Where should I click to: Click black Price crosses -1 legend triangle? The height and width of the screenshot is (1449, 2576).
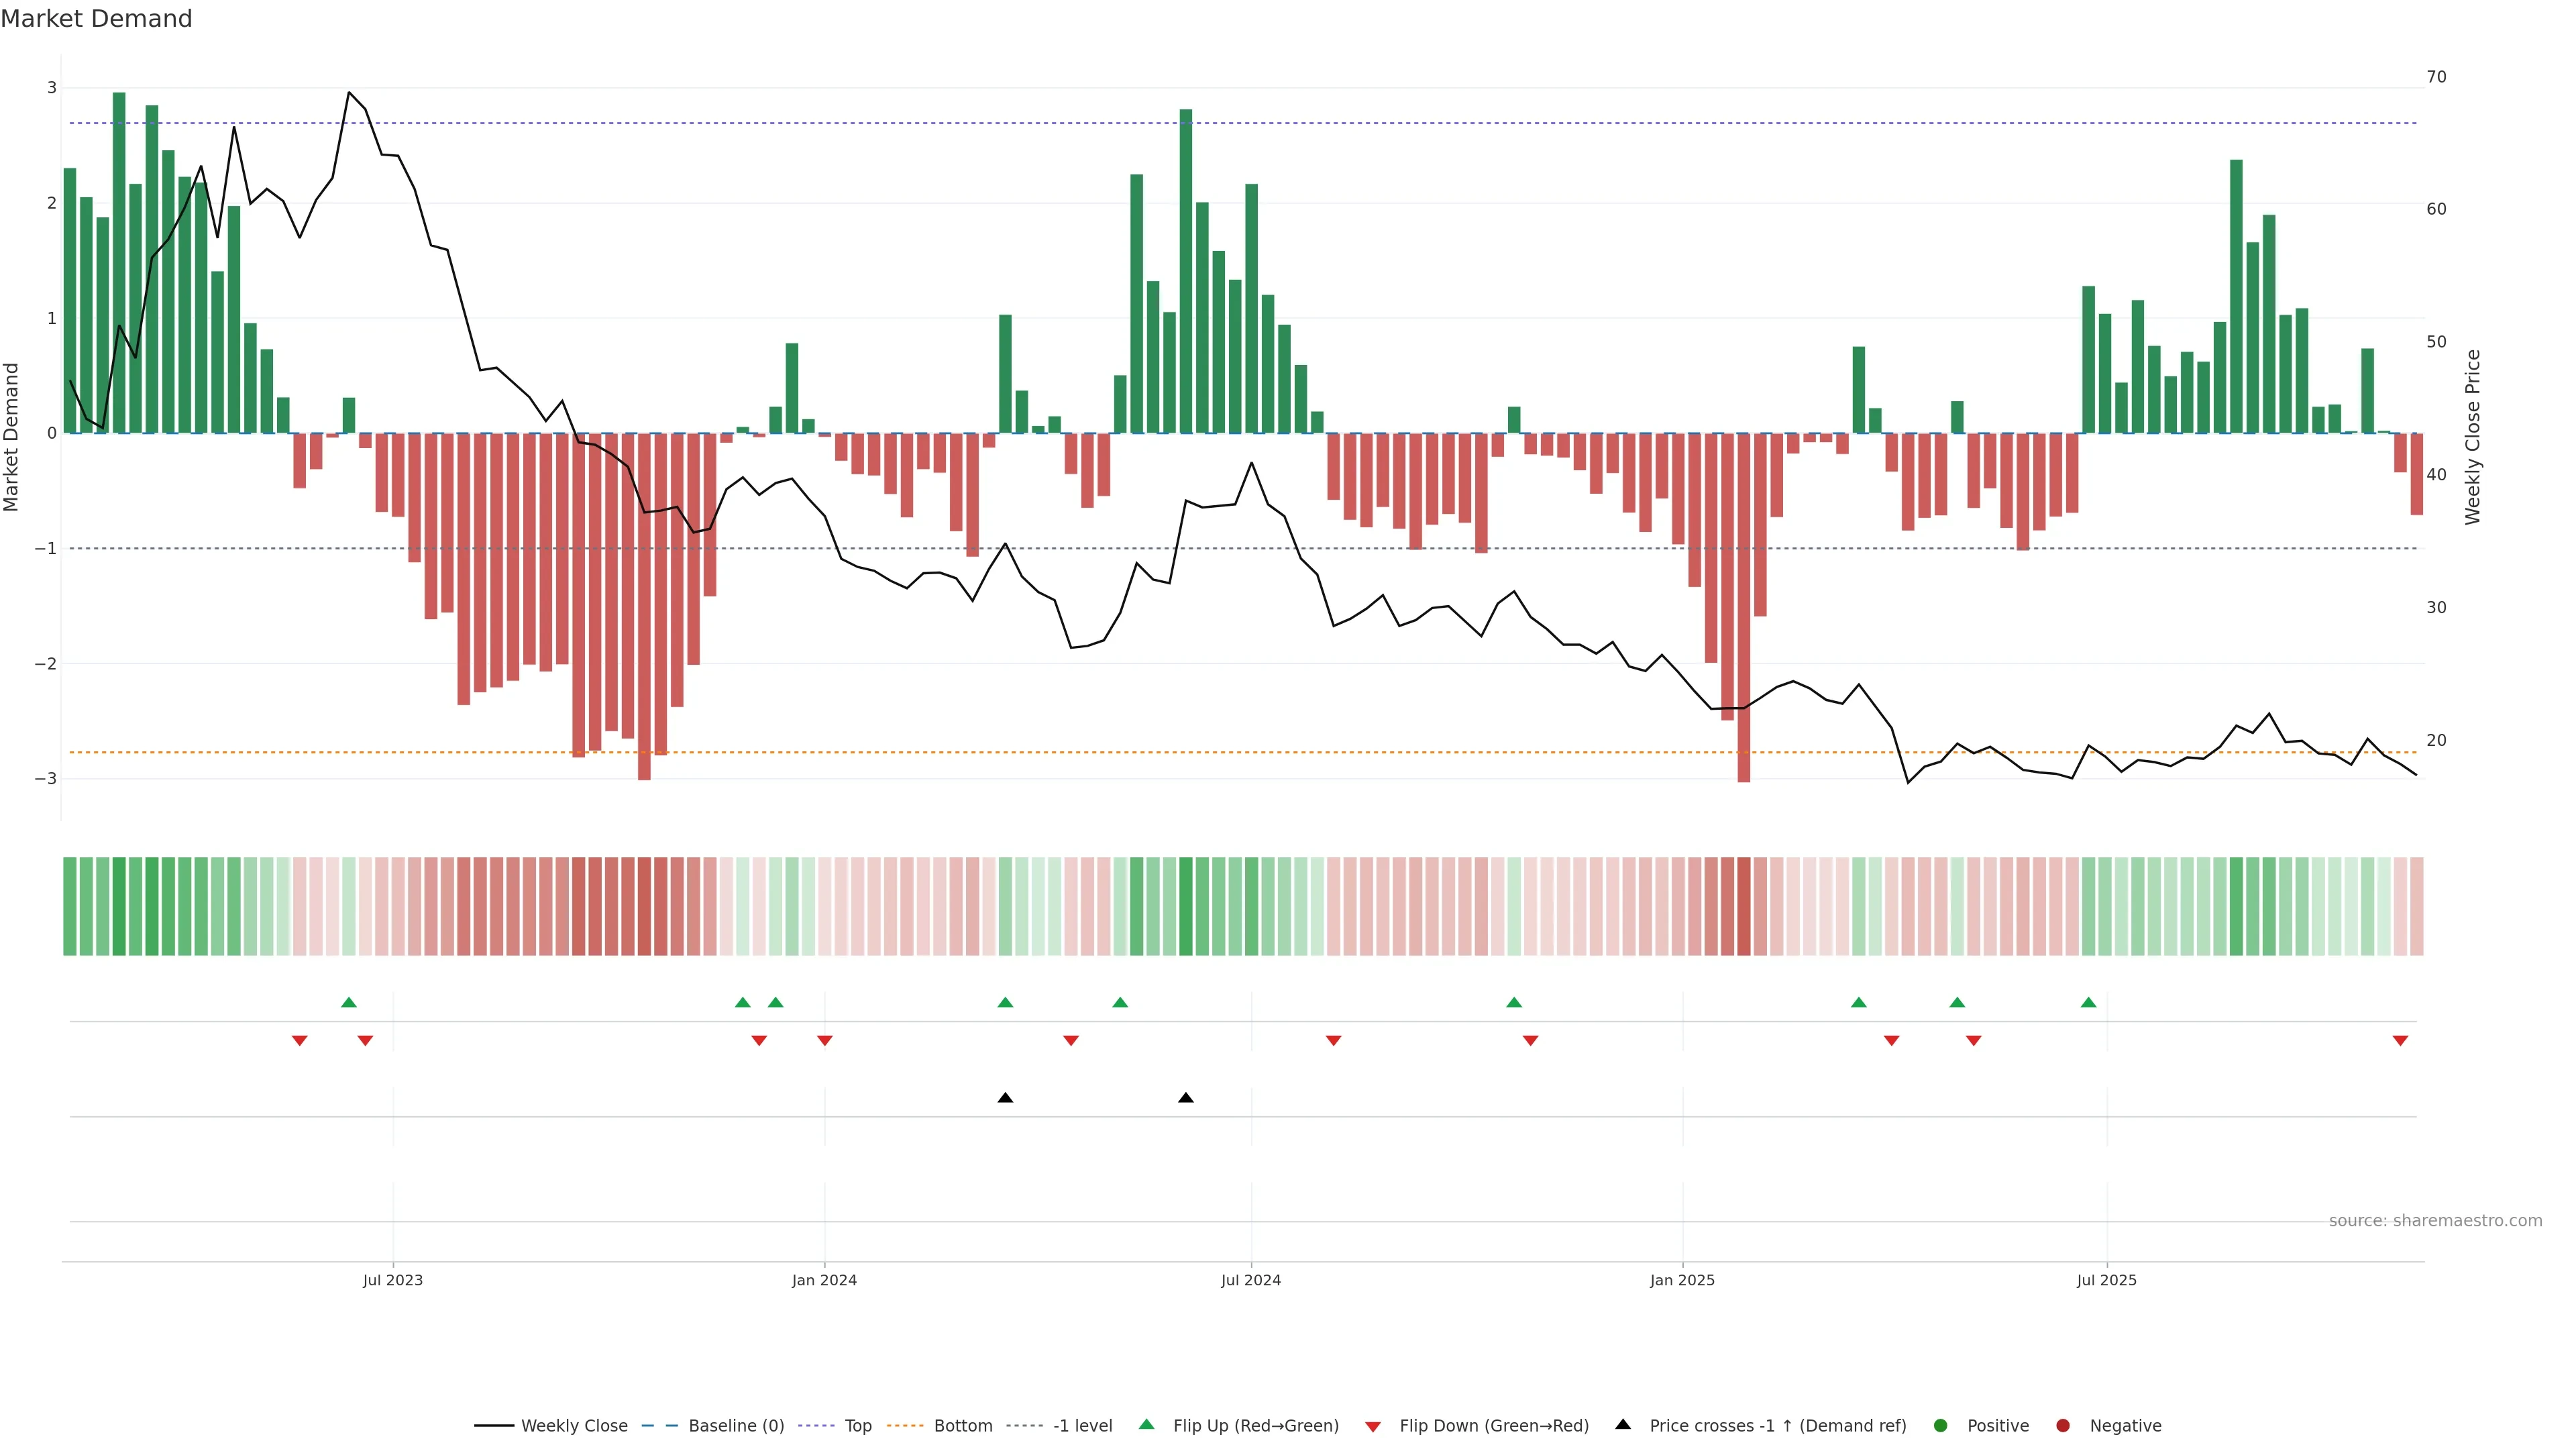[x=1623, y=1424]
